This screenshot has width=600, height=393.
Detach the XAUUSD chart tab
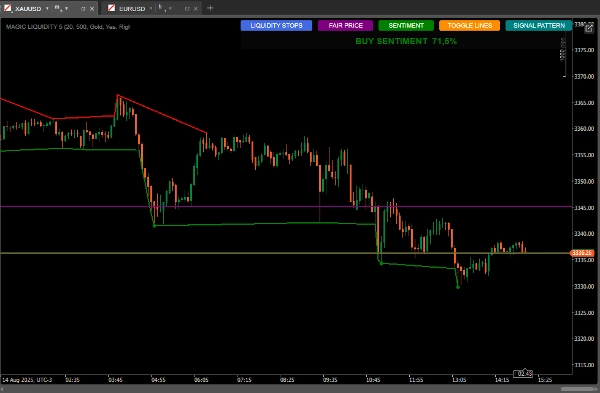(83, 8)
